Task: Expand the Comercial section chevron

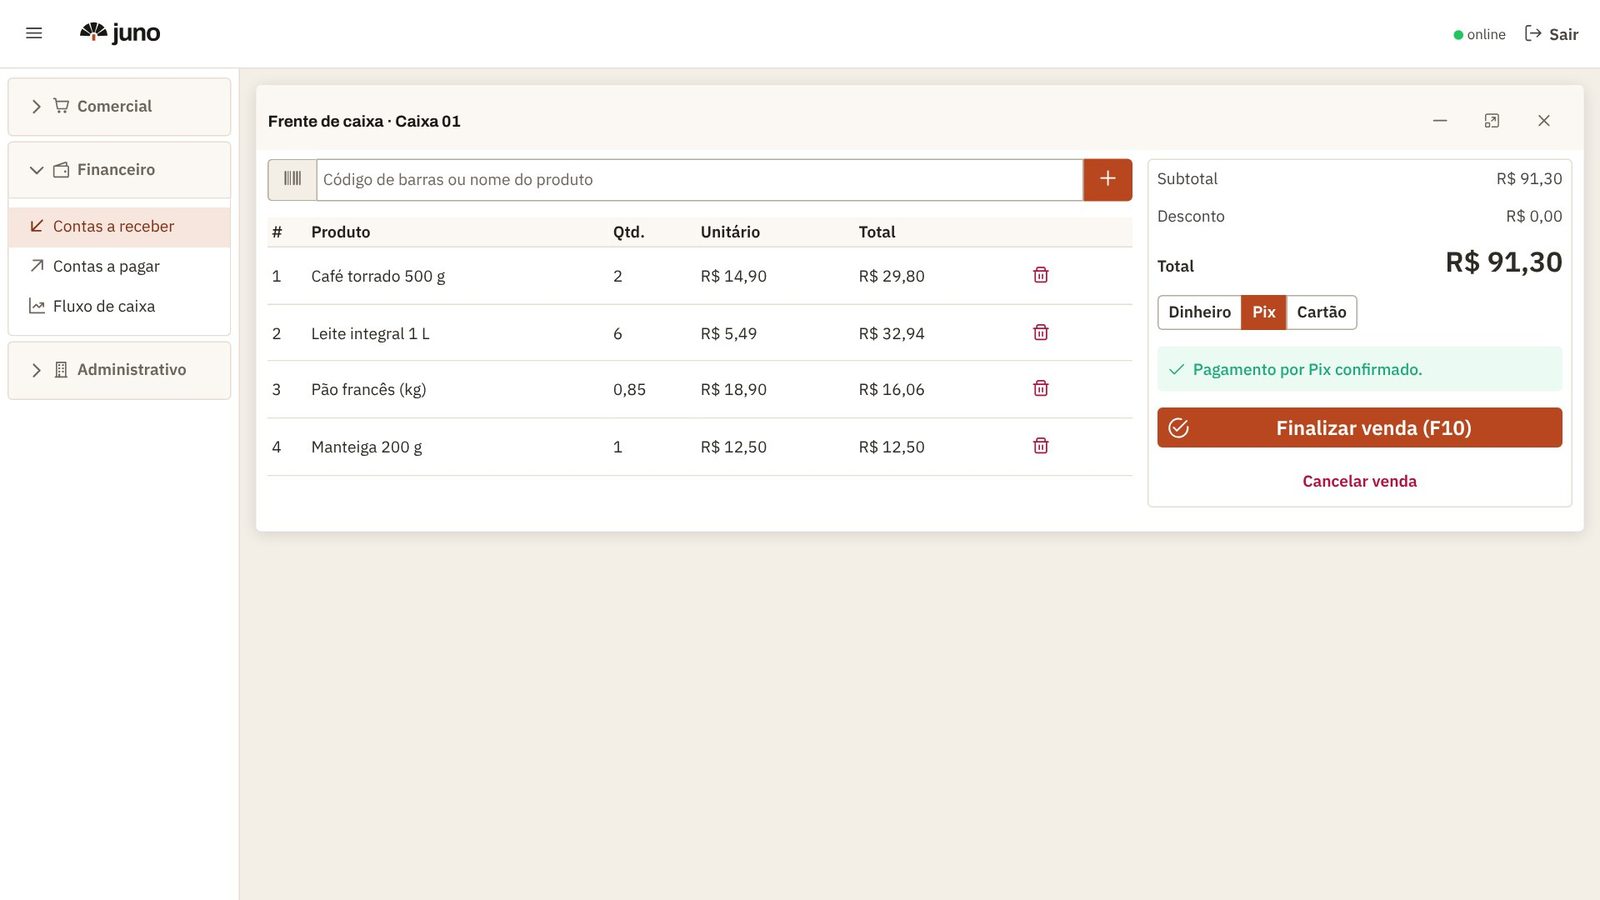Action: pos(36,106)
